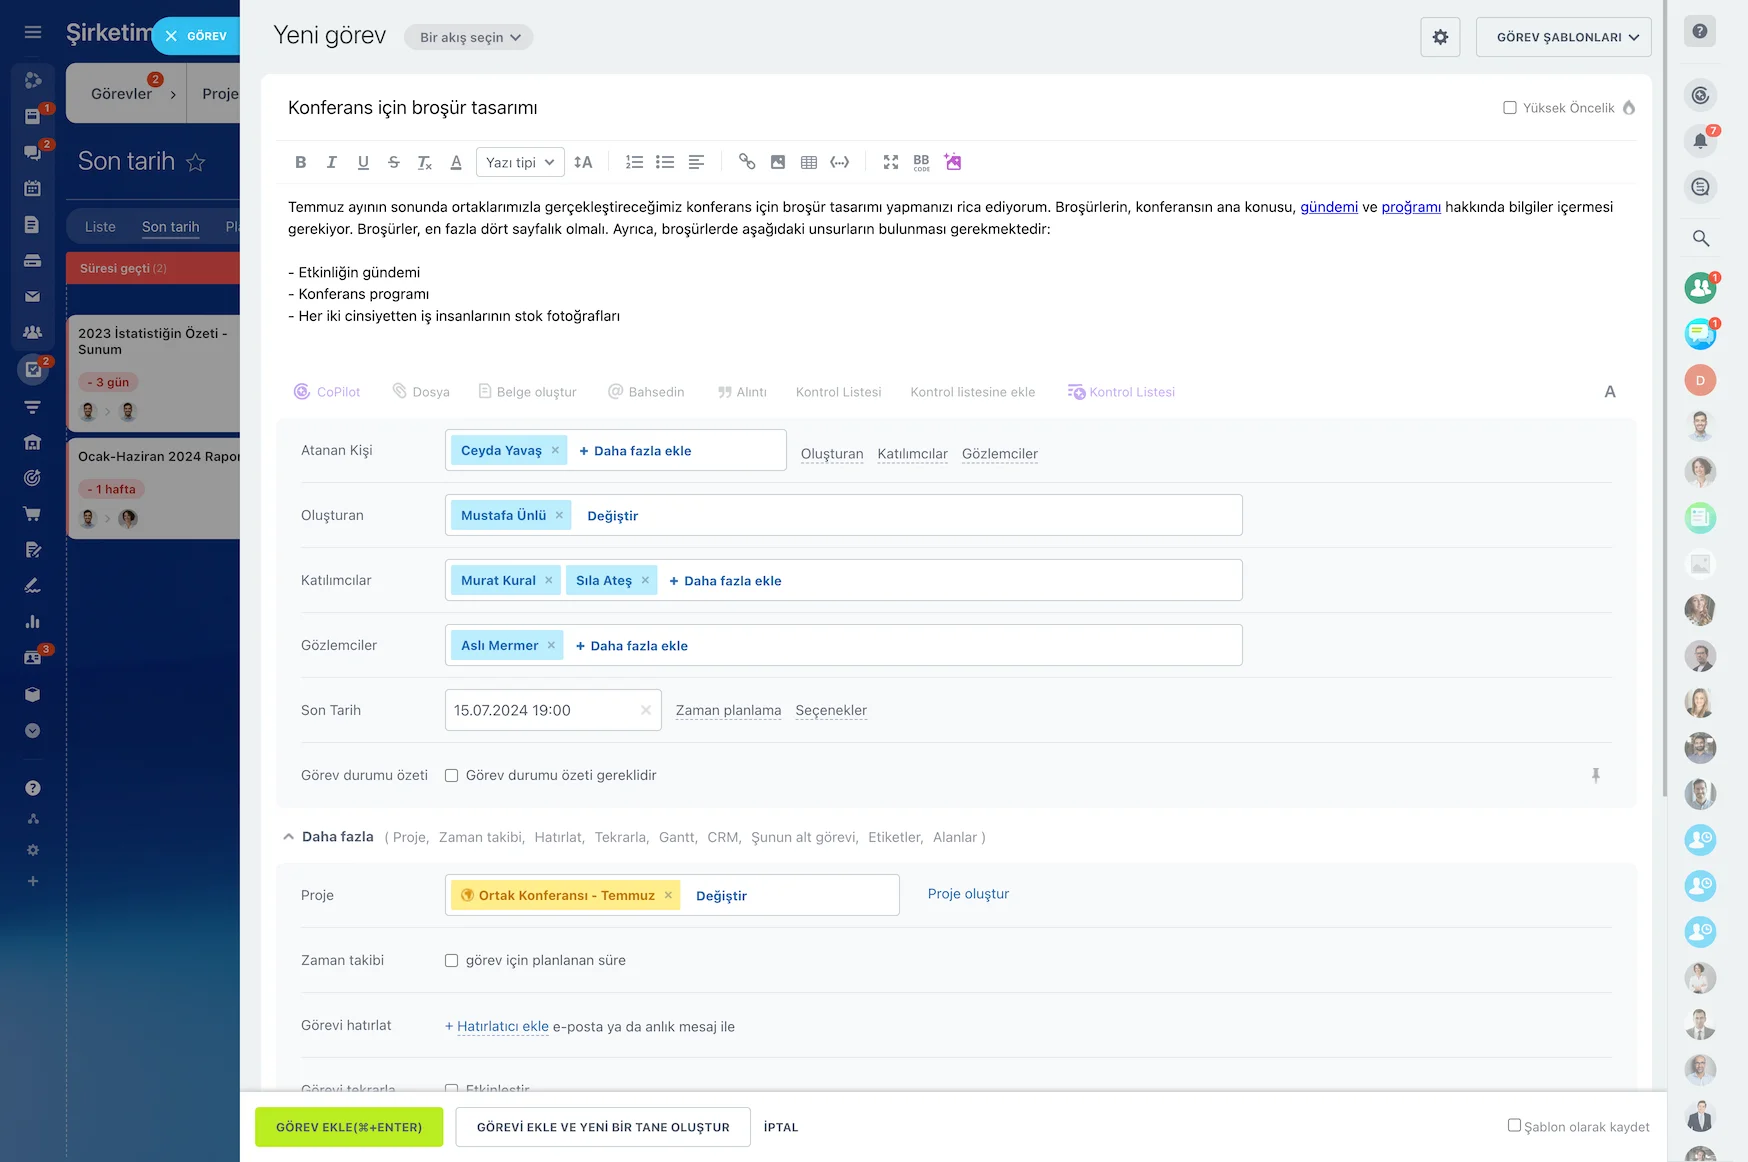The image size is (1748, 1162).
Task: Click the Son Tarih date field
Action: [553, 710]
